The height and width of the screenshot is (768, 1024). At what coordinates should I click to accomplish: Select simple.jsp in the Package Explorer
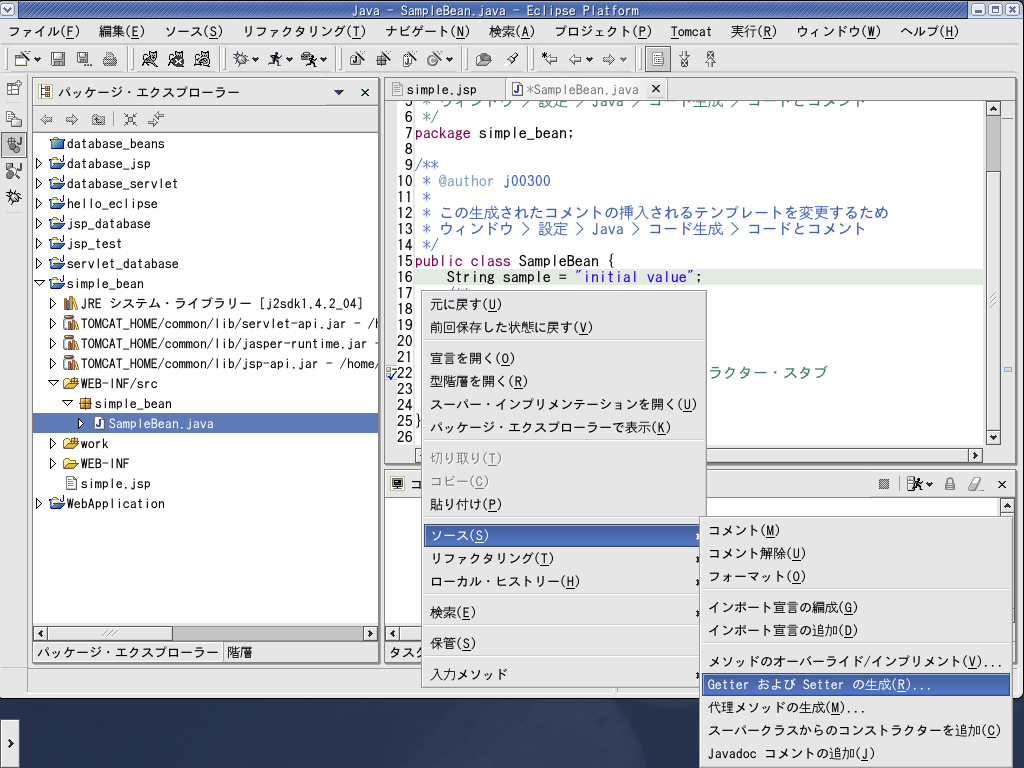116,483
